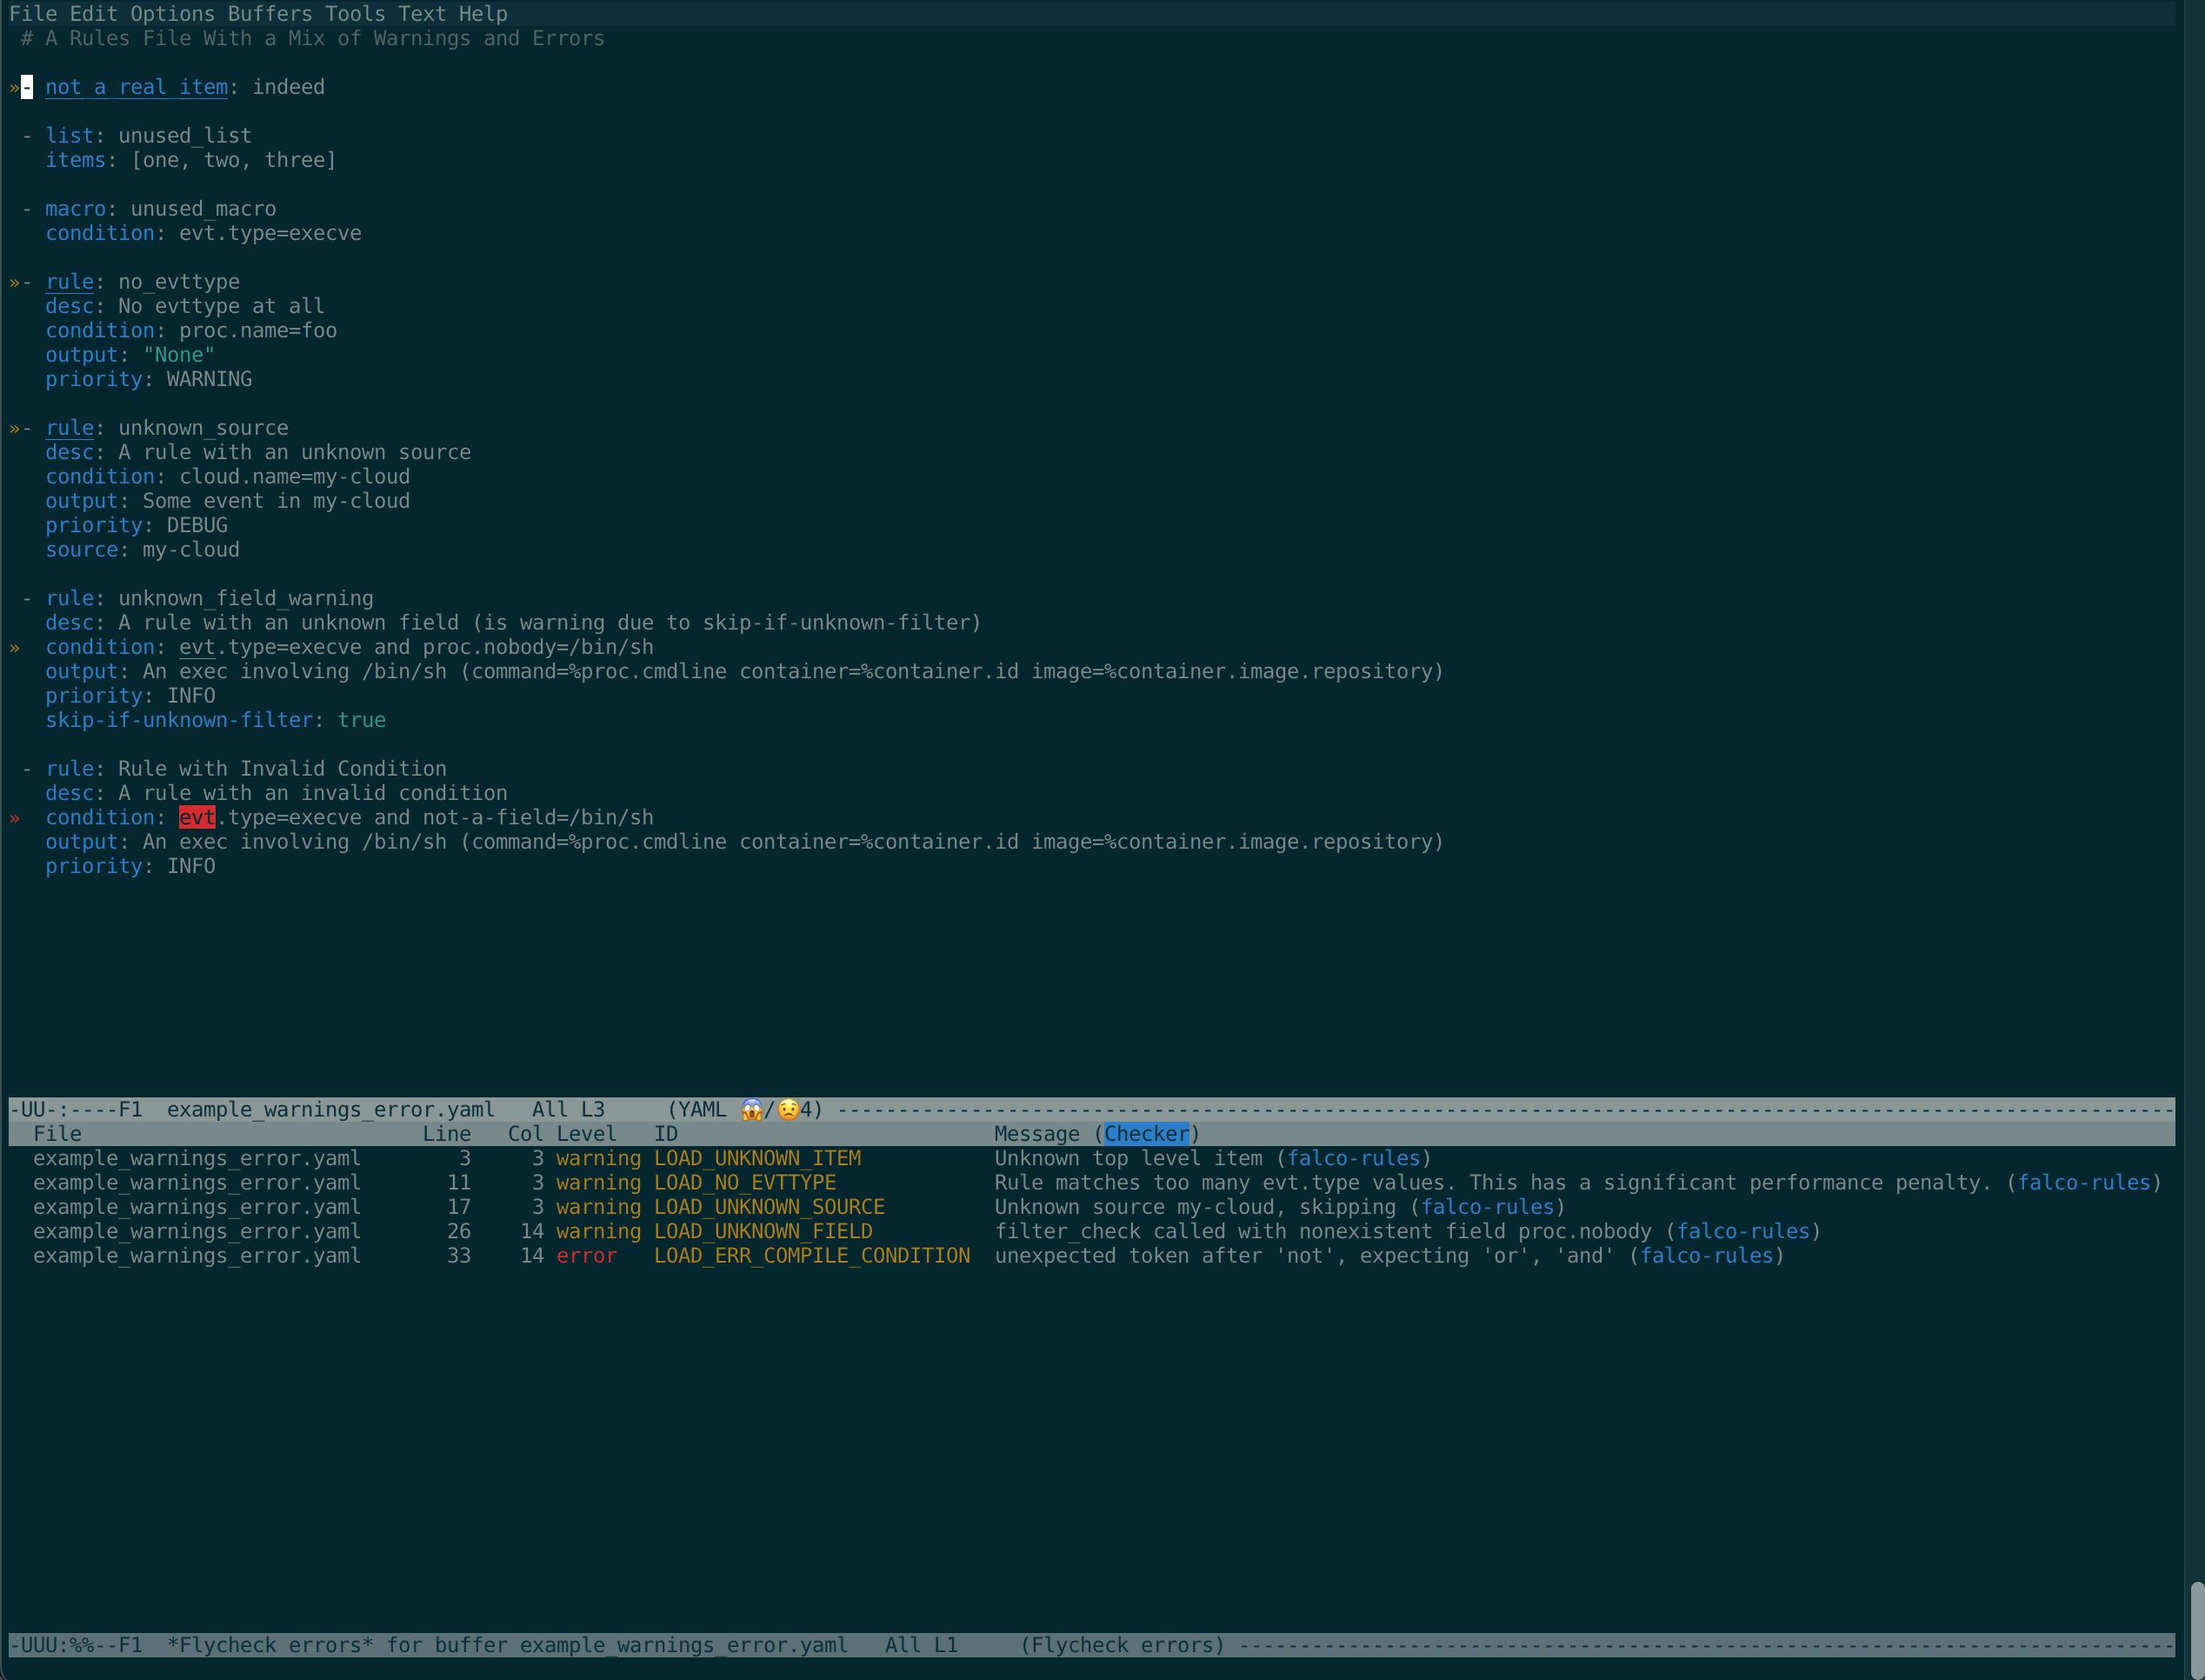The width and height of the screenshot is (2205, 1680).
Task: Open the Edit menu
Action: [93, 14]
